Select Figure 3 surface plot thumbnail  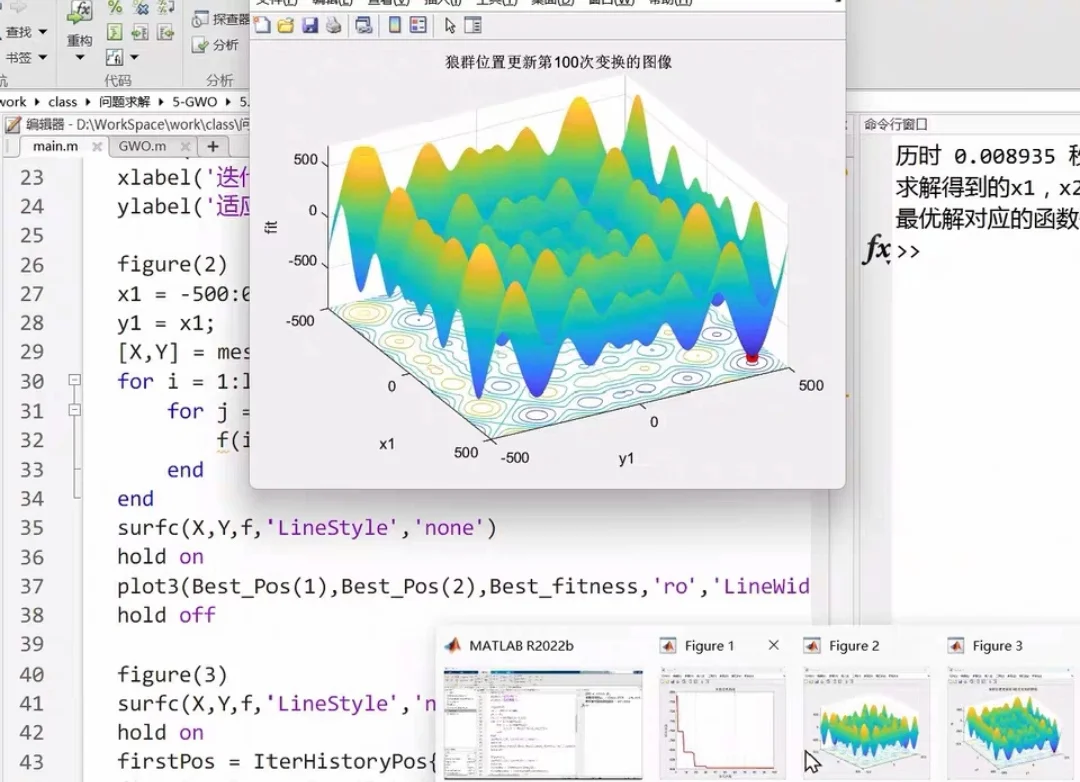(1010, 723)
